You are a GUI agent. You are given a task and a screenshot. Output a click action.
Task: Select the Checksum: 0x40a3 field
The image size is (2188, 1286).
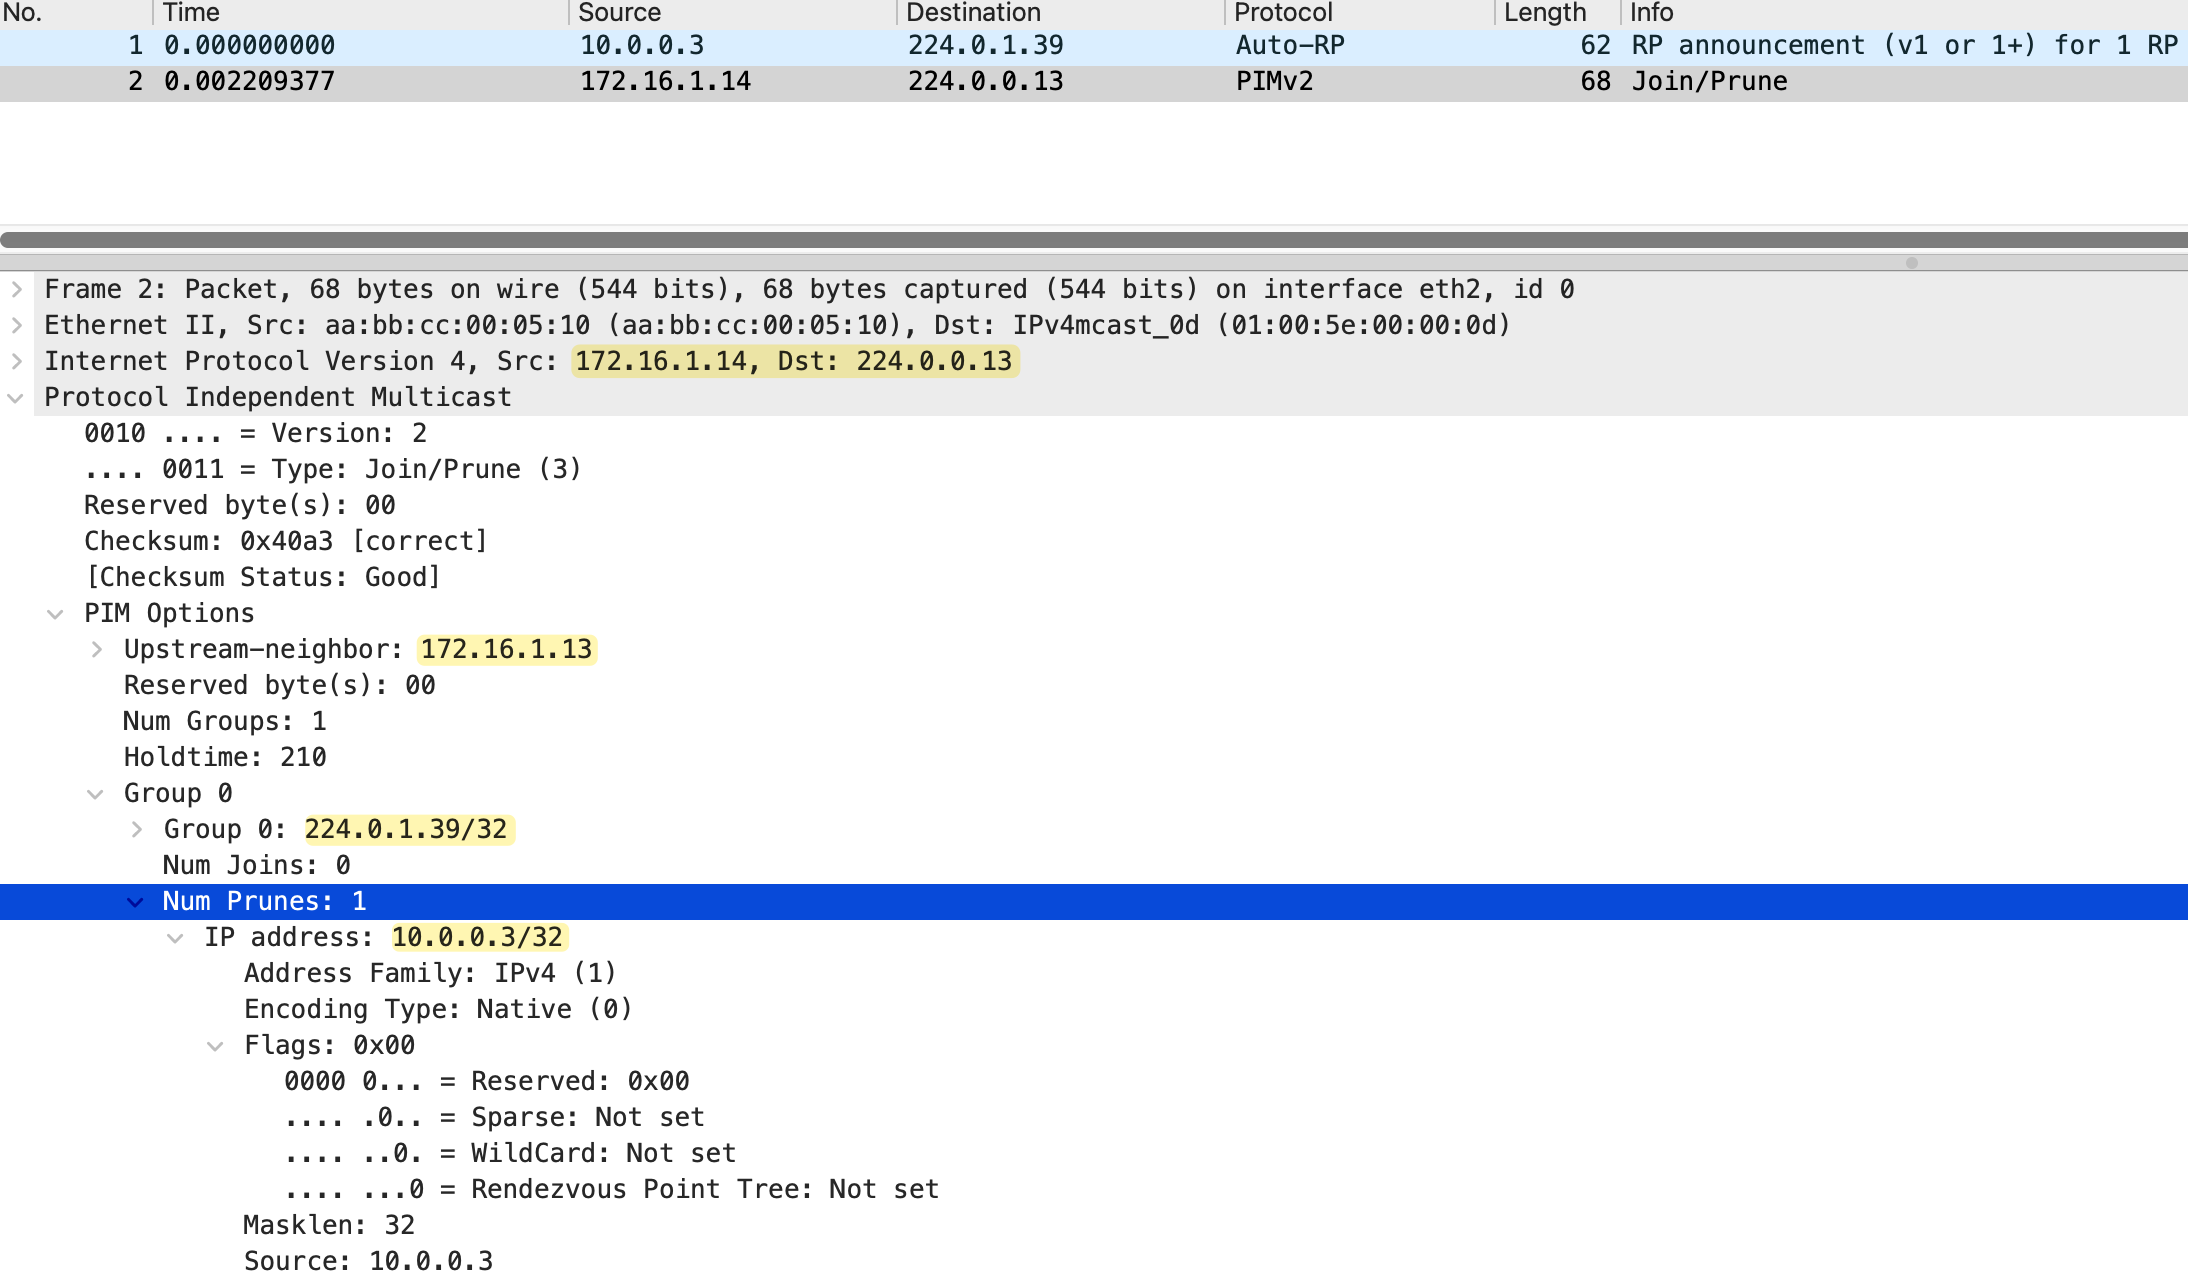[285, 541]
